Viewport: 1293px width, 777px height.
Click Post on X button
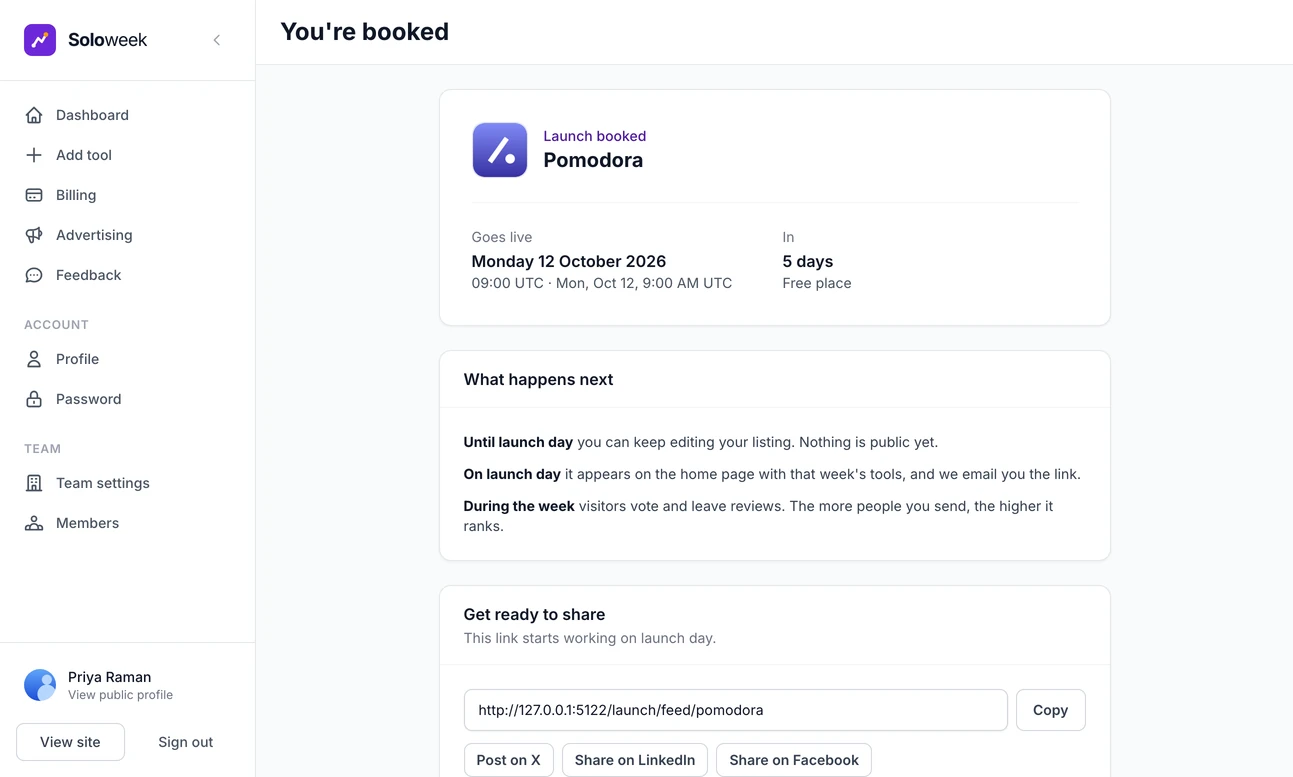click(x=508, y=760)
